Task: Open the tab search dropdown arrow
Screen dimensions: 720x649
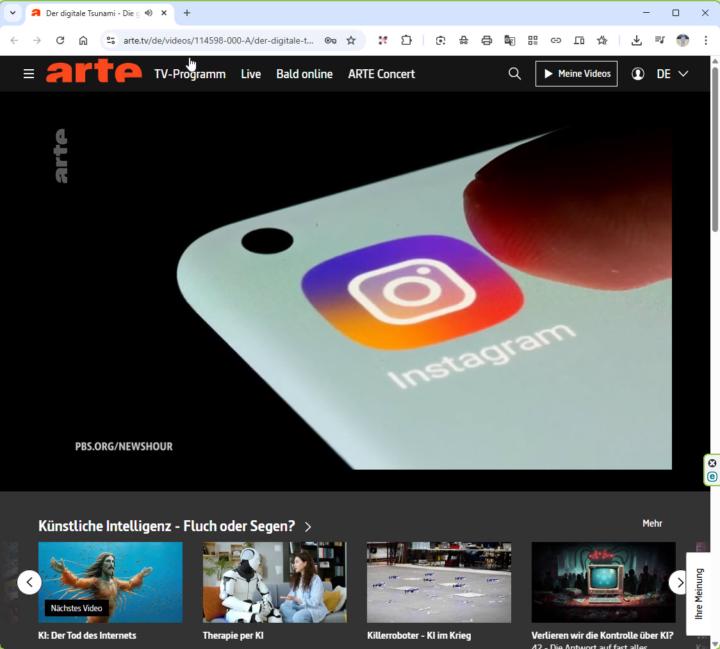Action: tap(13, 13)
